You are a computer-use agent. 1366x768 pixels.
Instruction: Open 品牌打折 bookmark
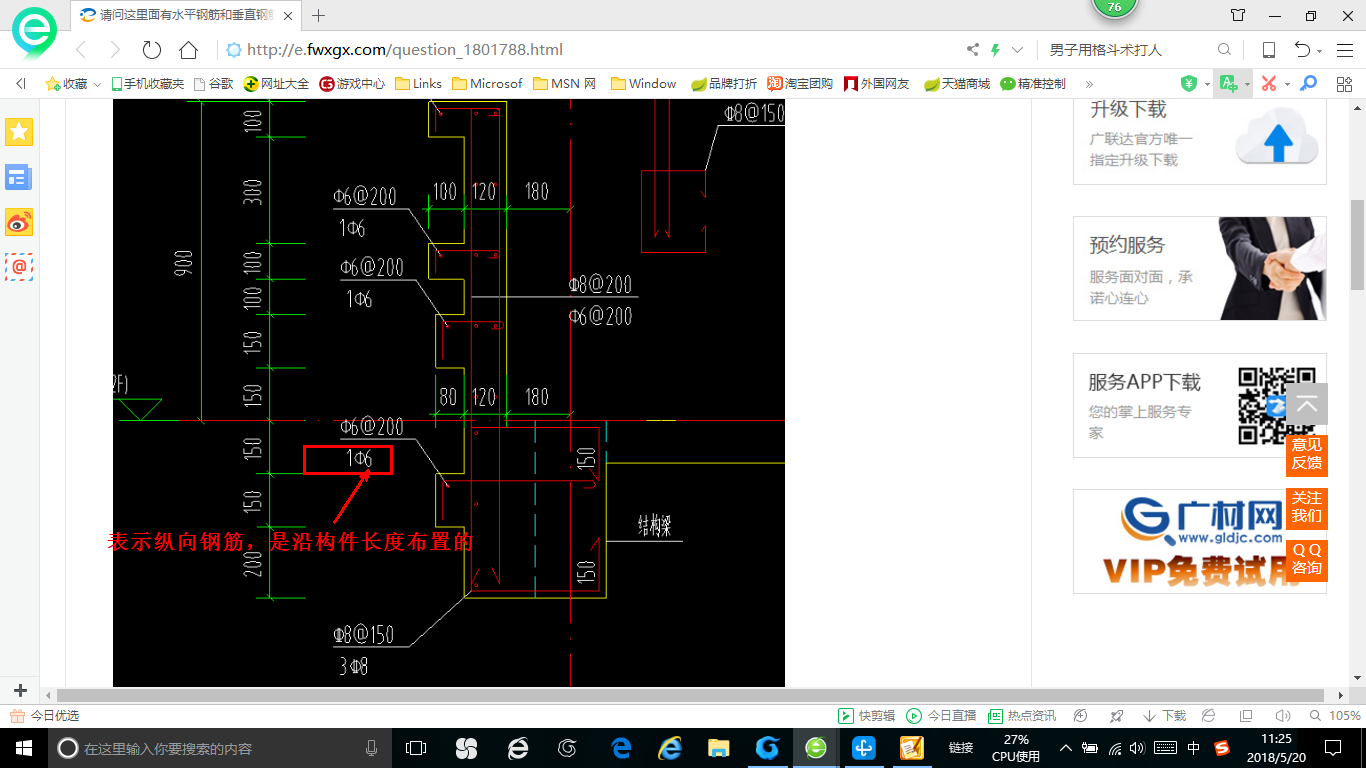pyautogui.click(x=724, y=84)
